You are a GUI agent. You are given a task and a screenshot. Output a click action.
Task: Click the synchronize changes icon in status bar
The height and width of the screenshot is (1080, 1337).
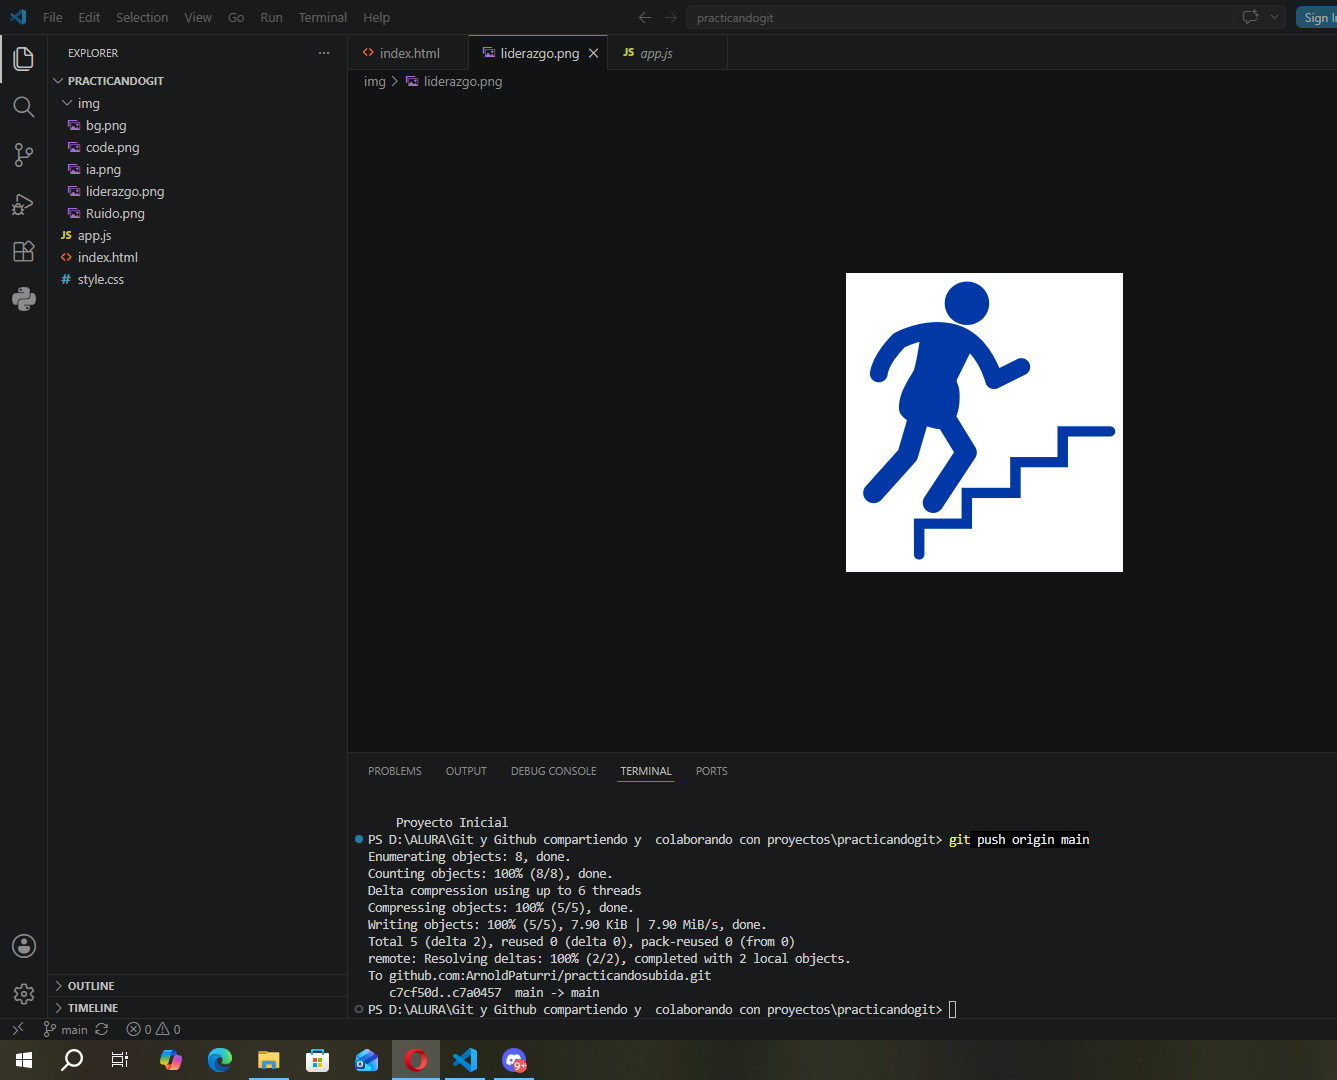102,1029
